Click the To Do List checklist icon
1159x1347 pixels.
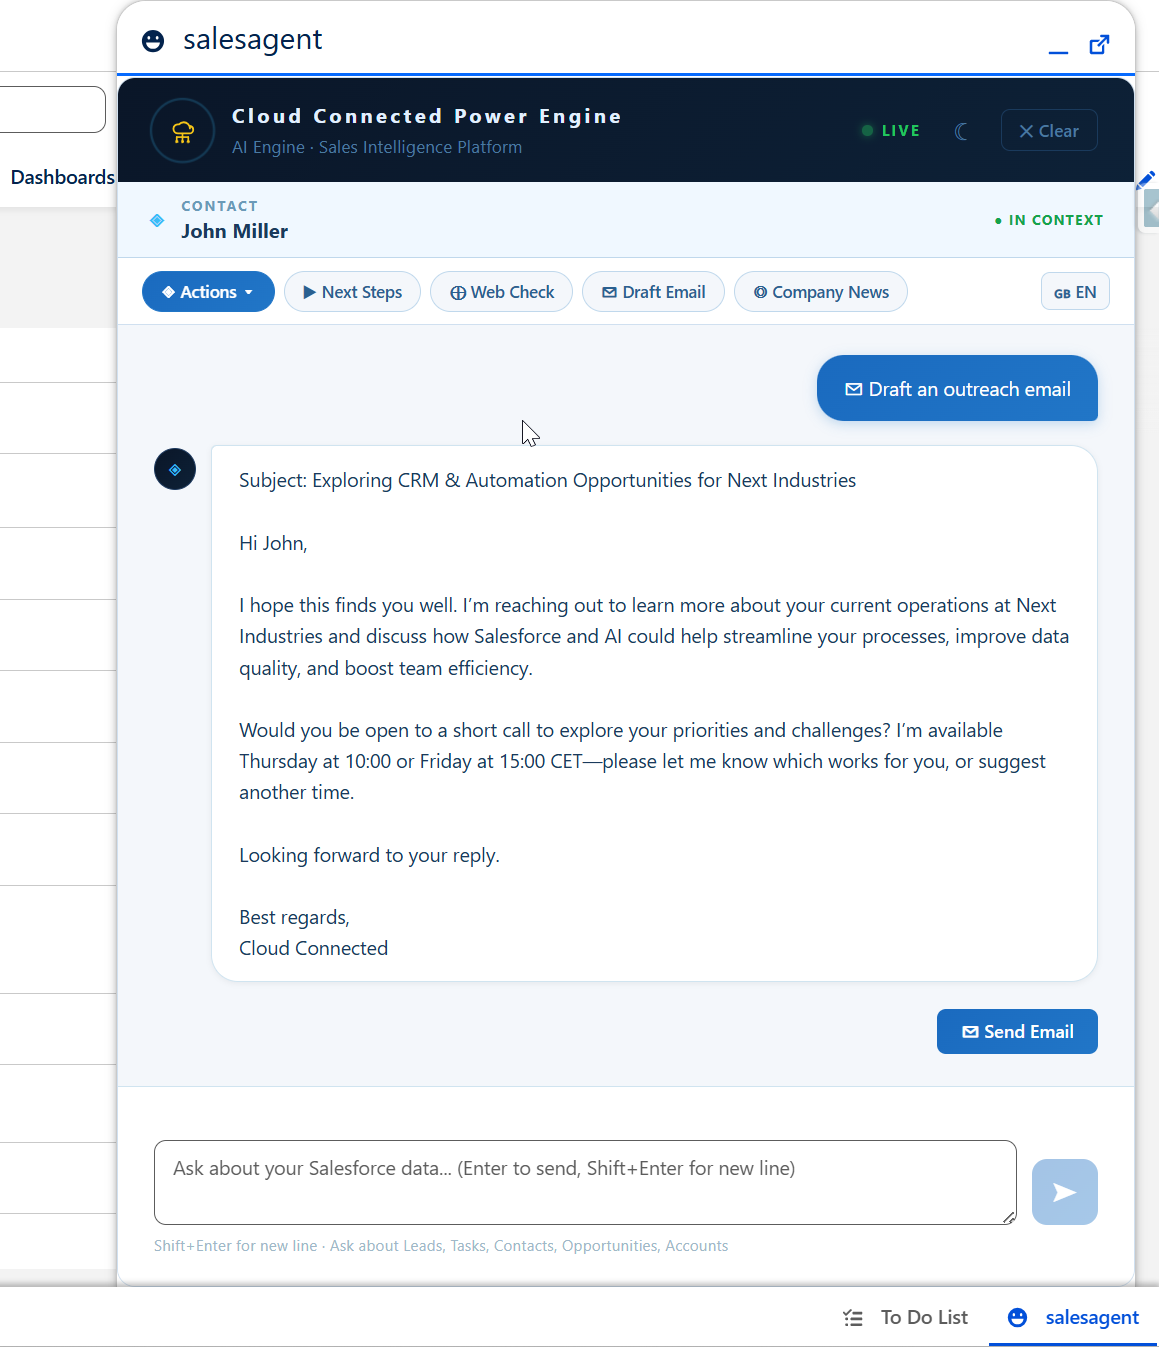[x=853, y=1318]
